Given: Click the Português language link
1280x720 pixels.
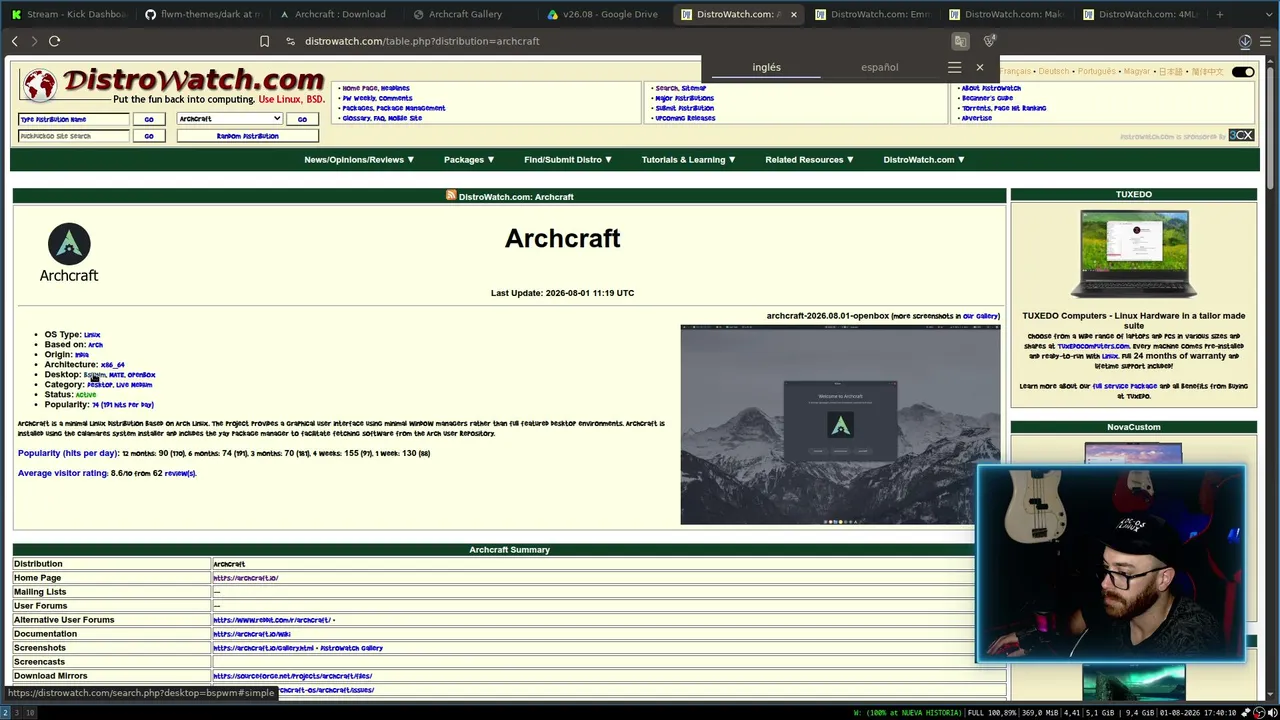Looking at the screenshot, I should pos(1096,72).
